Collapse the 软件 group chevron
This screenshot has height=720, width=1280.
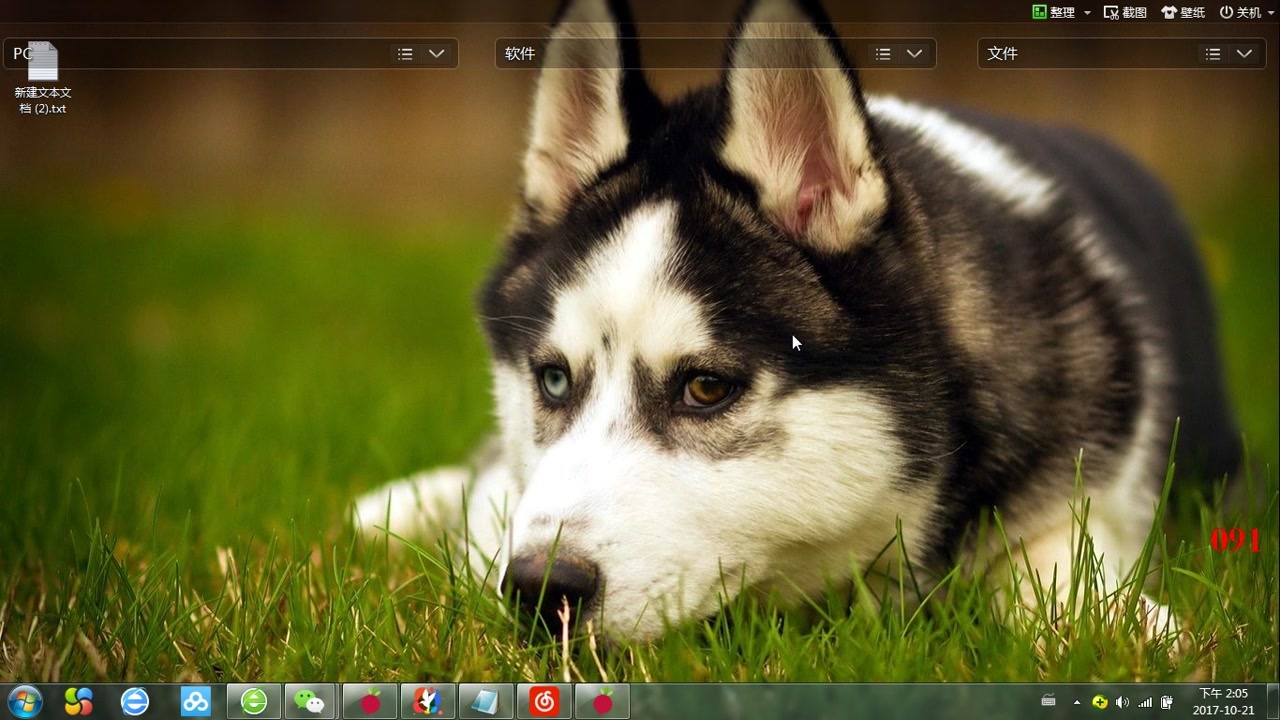(914, 54)
